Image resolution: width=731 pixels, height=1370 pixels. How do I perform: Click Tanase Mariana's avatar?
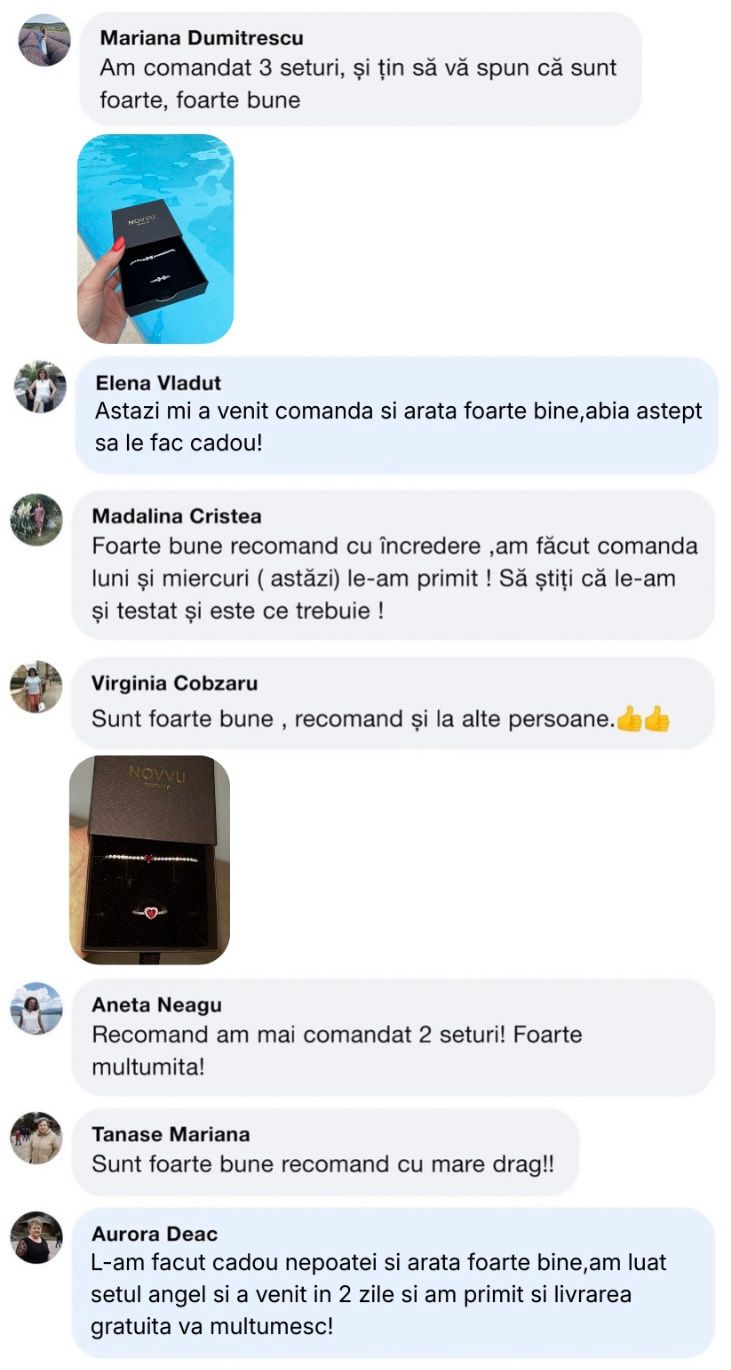click(36, 1138)
